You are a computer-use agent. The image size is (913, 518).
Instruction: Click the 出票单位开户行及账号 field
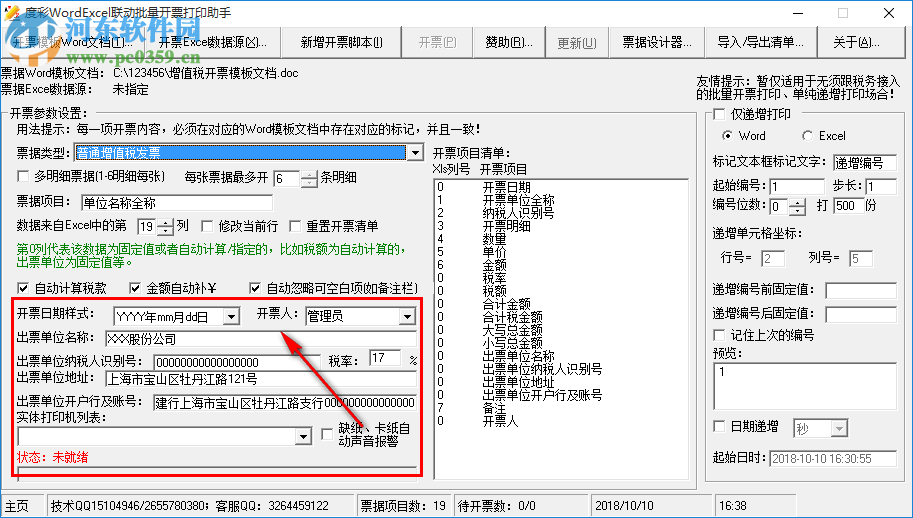285,403
